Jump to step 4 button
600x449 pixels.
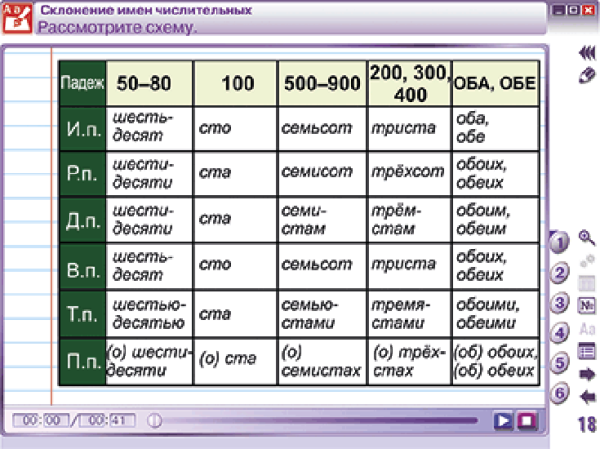click(561, 333)
